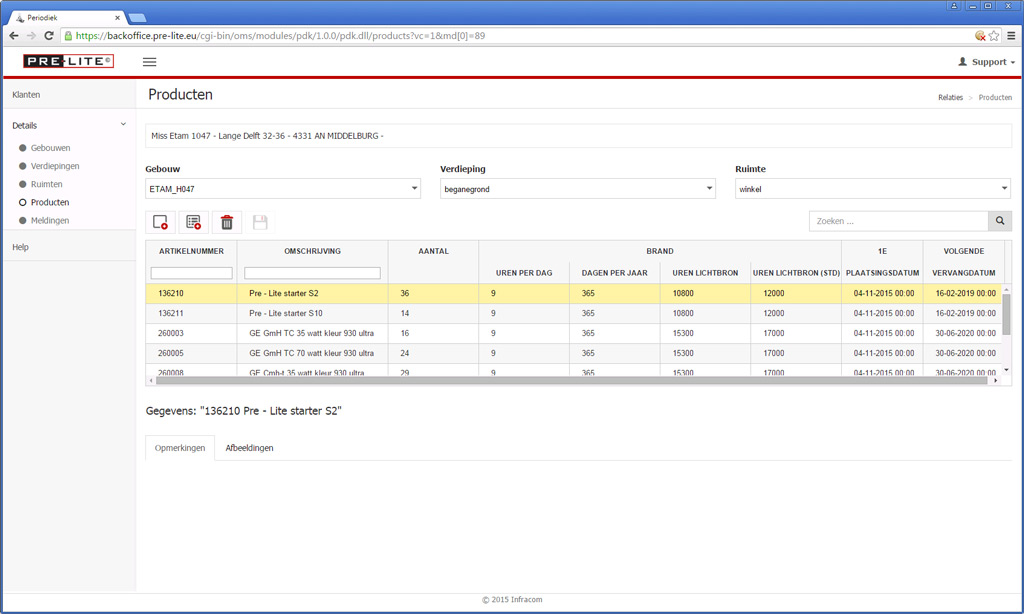
Task: Click the Producten breadcrumb
Action: tap(995, 97)
